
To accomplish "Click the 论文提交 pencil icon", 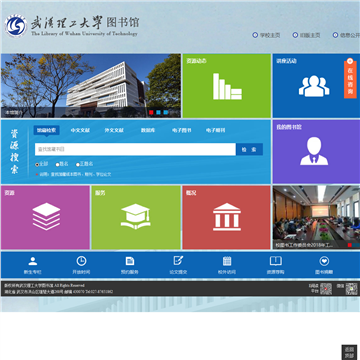I will tap(178, 261).
